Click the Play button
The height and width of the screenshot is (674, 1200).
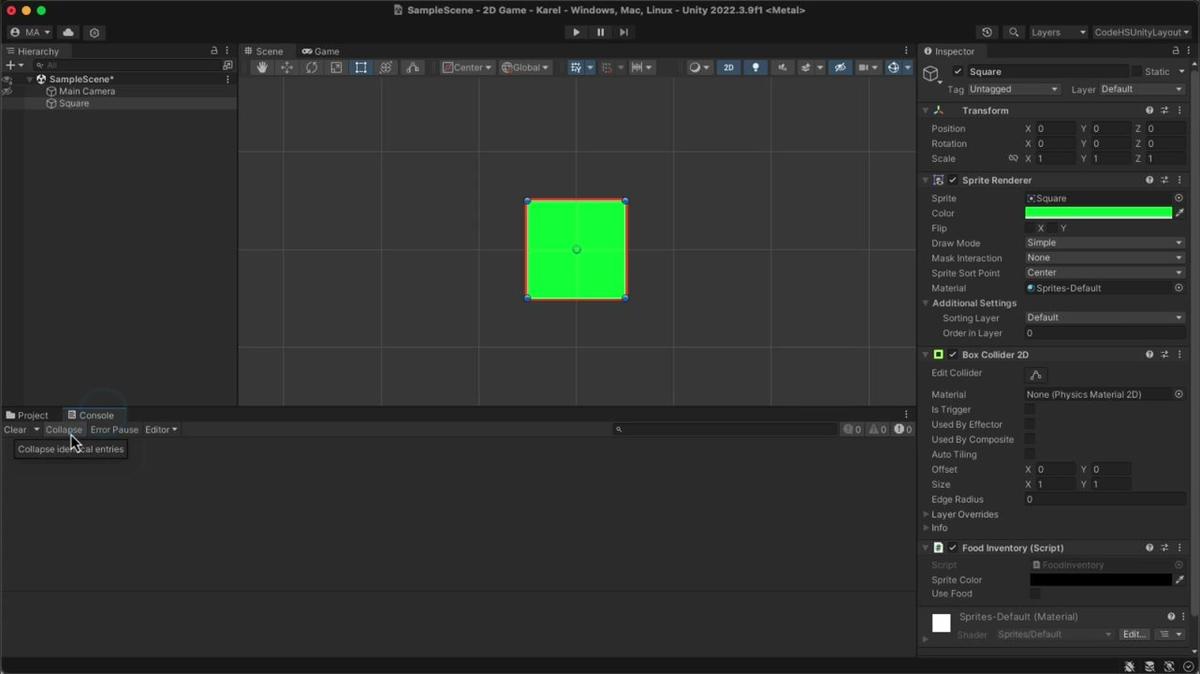[x=576, y=32]
